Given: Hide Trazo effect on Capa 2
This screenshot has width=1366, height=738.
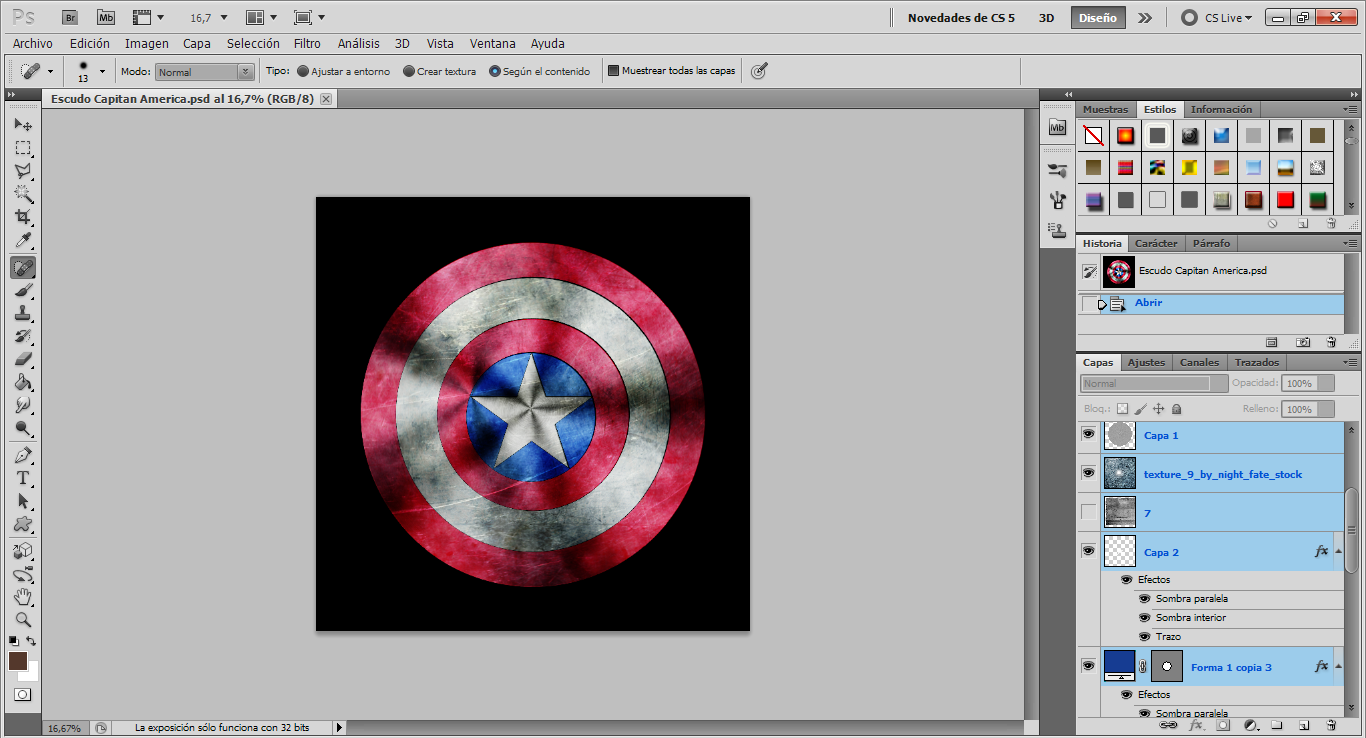Looking at the screenshot, I should point(1145,637).
